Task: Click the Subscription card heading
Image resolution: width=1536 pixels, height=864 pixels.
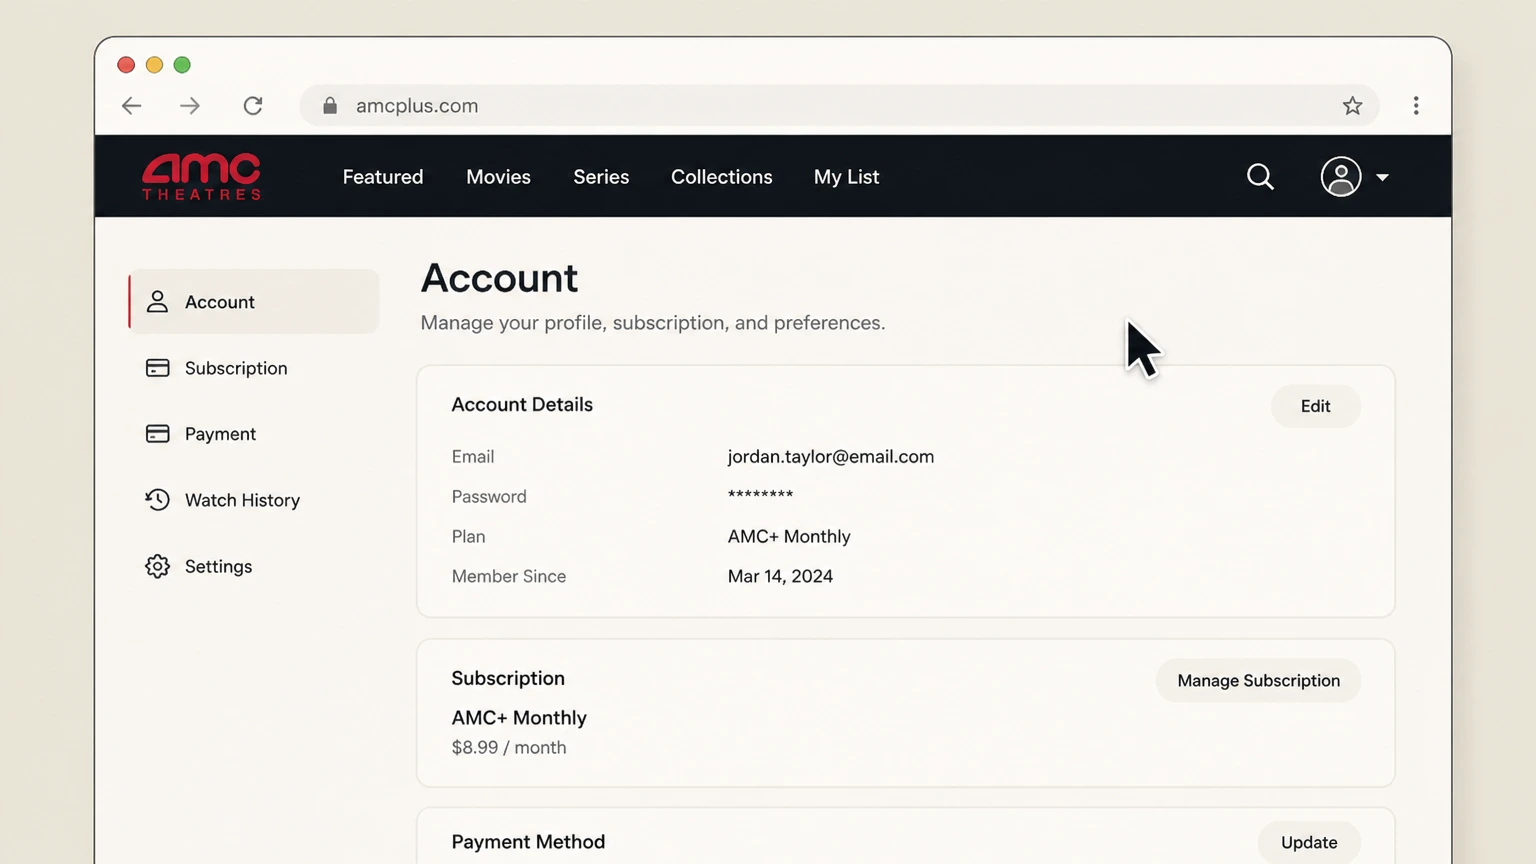Action: click(x=508, y=678)
